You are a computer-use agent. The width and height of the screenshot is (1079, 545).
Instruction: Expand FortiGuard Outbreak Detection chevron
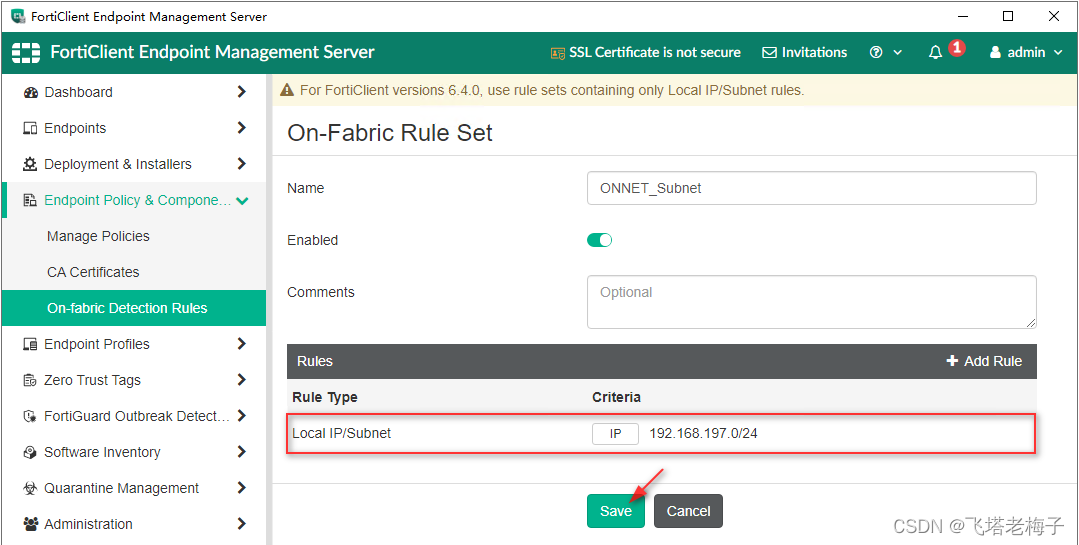242,415
